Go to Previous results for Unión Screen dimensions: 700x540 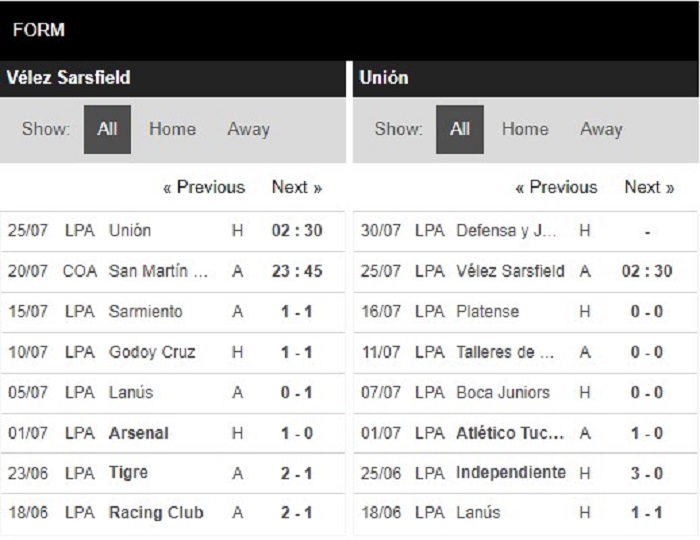pyautogui.click(x=556, y=187)
